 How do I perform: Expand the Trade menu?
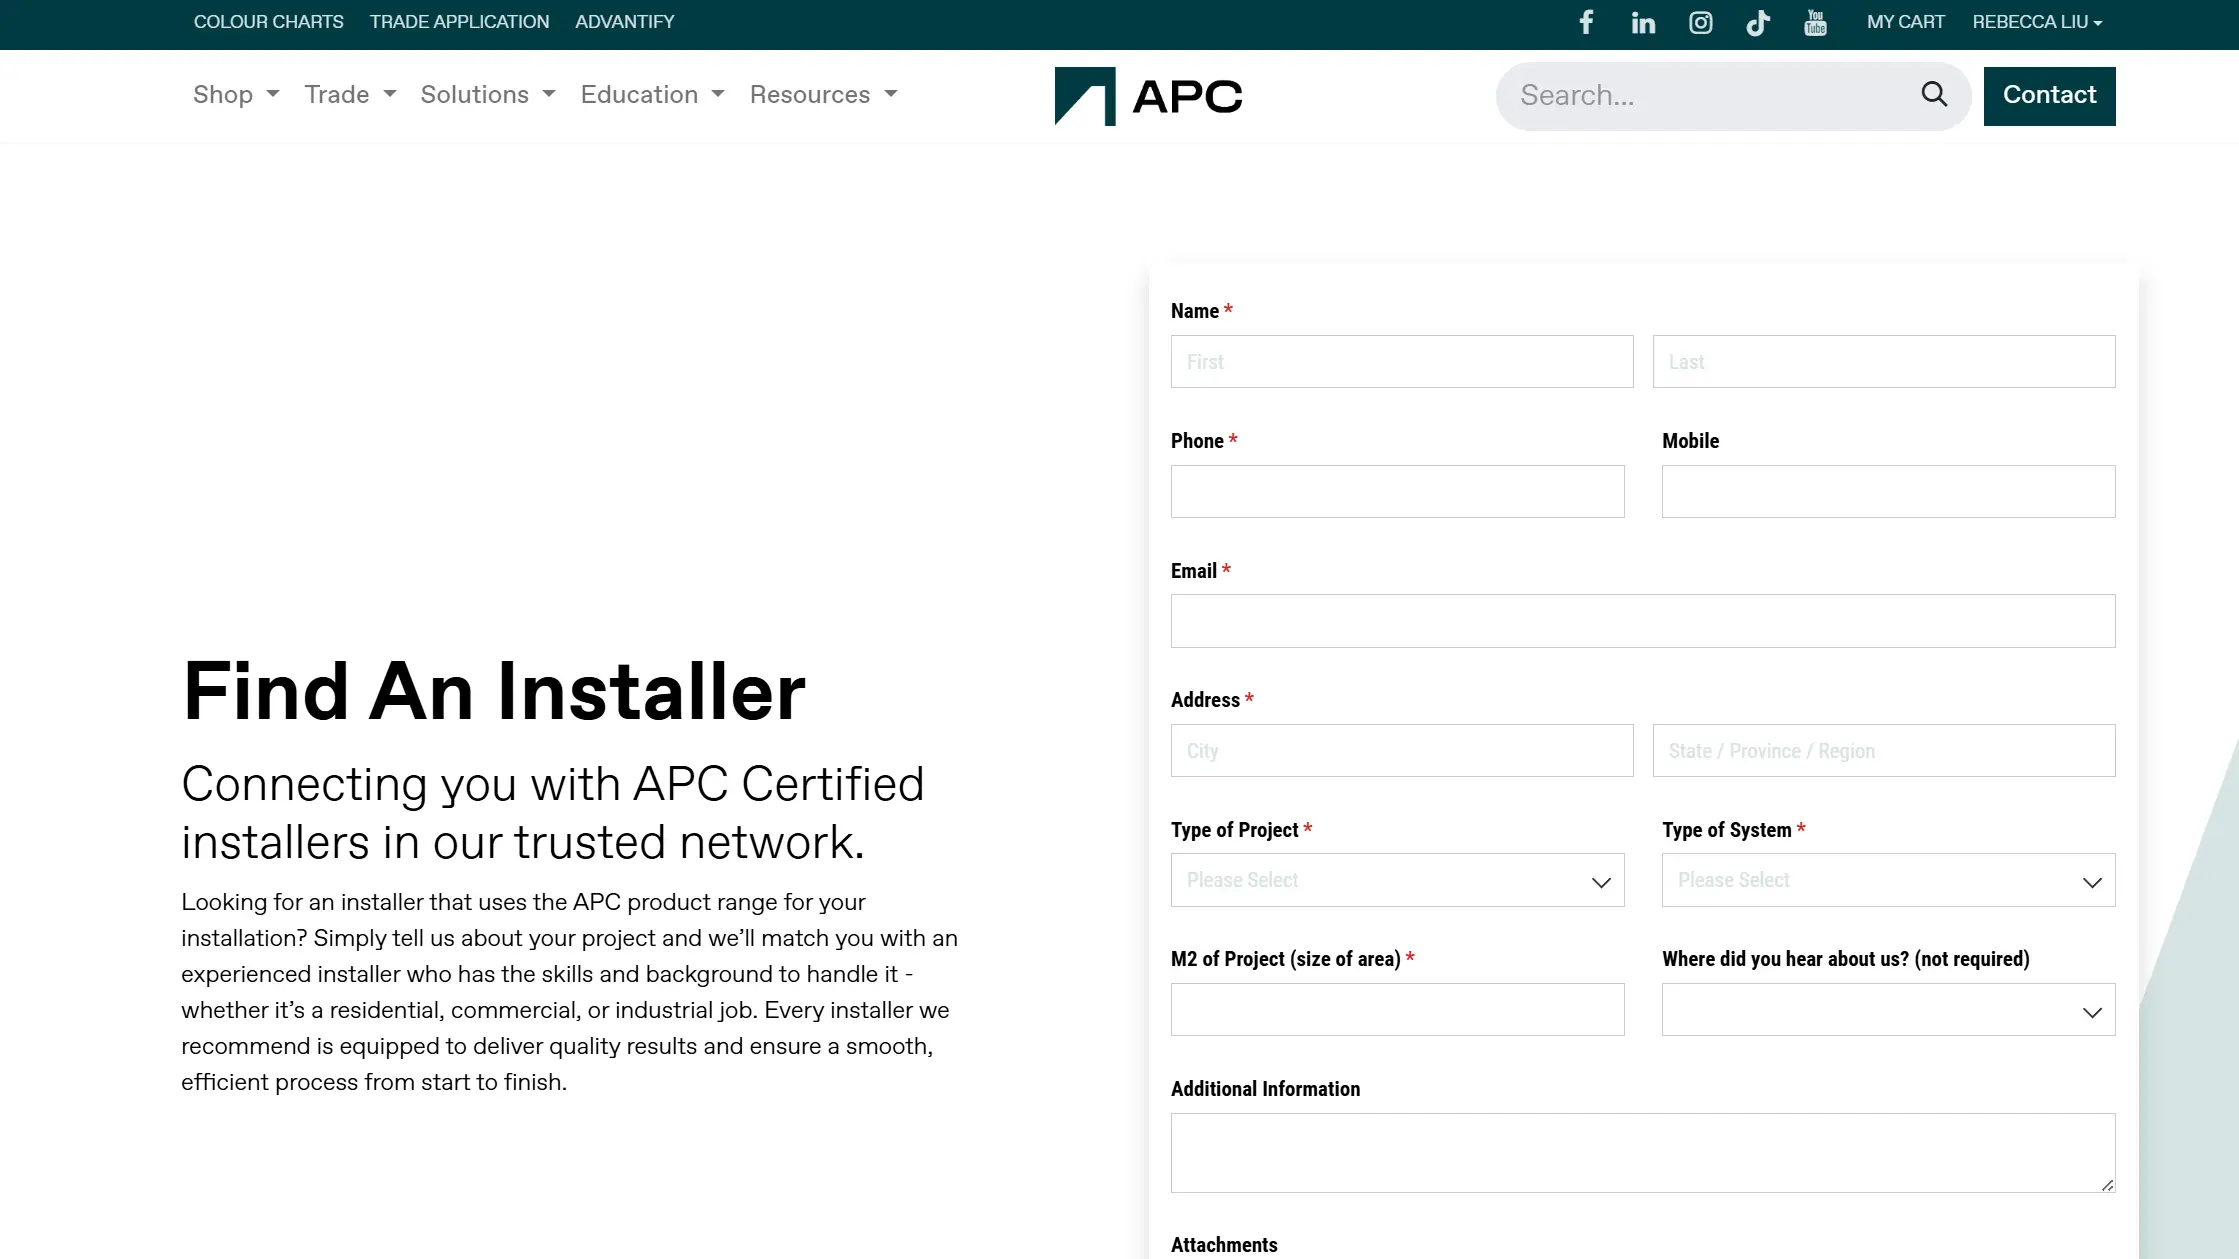[350, 94]
